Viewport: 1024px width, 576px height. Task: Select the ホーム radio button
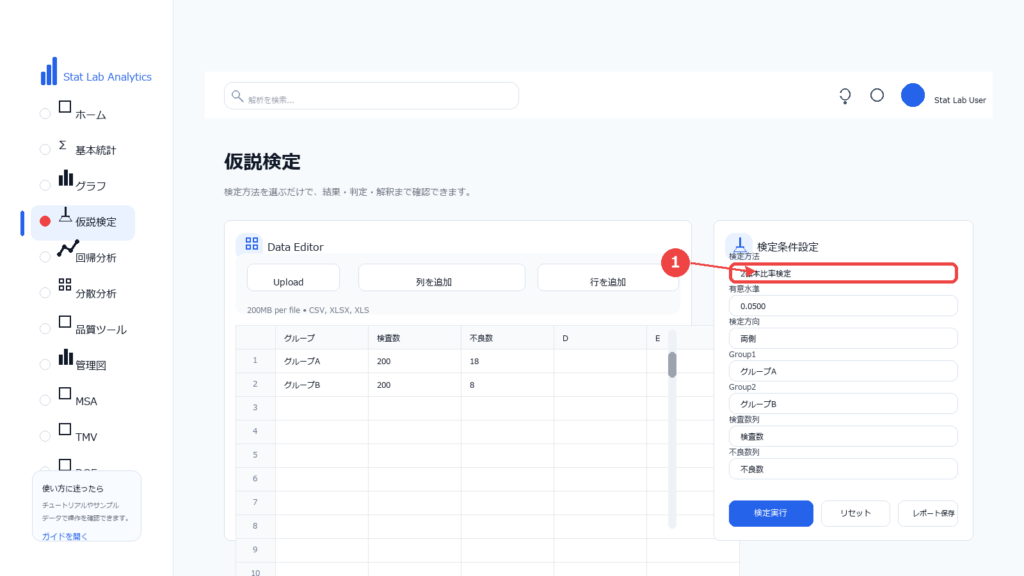click(45, 114)
